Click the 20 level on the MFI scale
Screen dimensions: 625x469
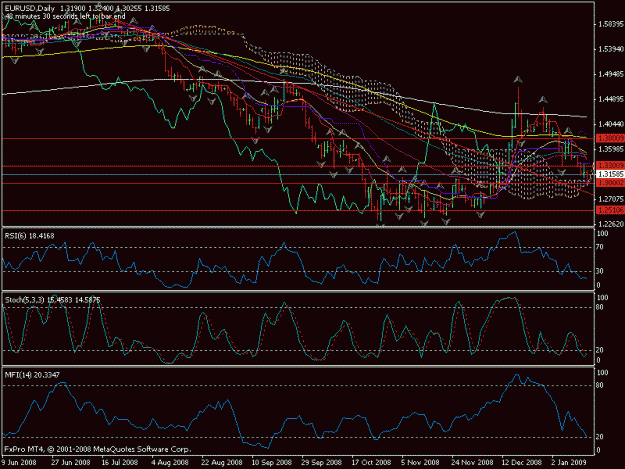[599, 437]
